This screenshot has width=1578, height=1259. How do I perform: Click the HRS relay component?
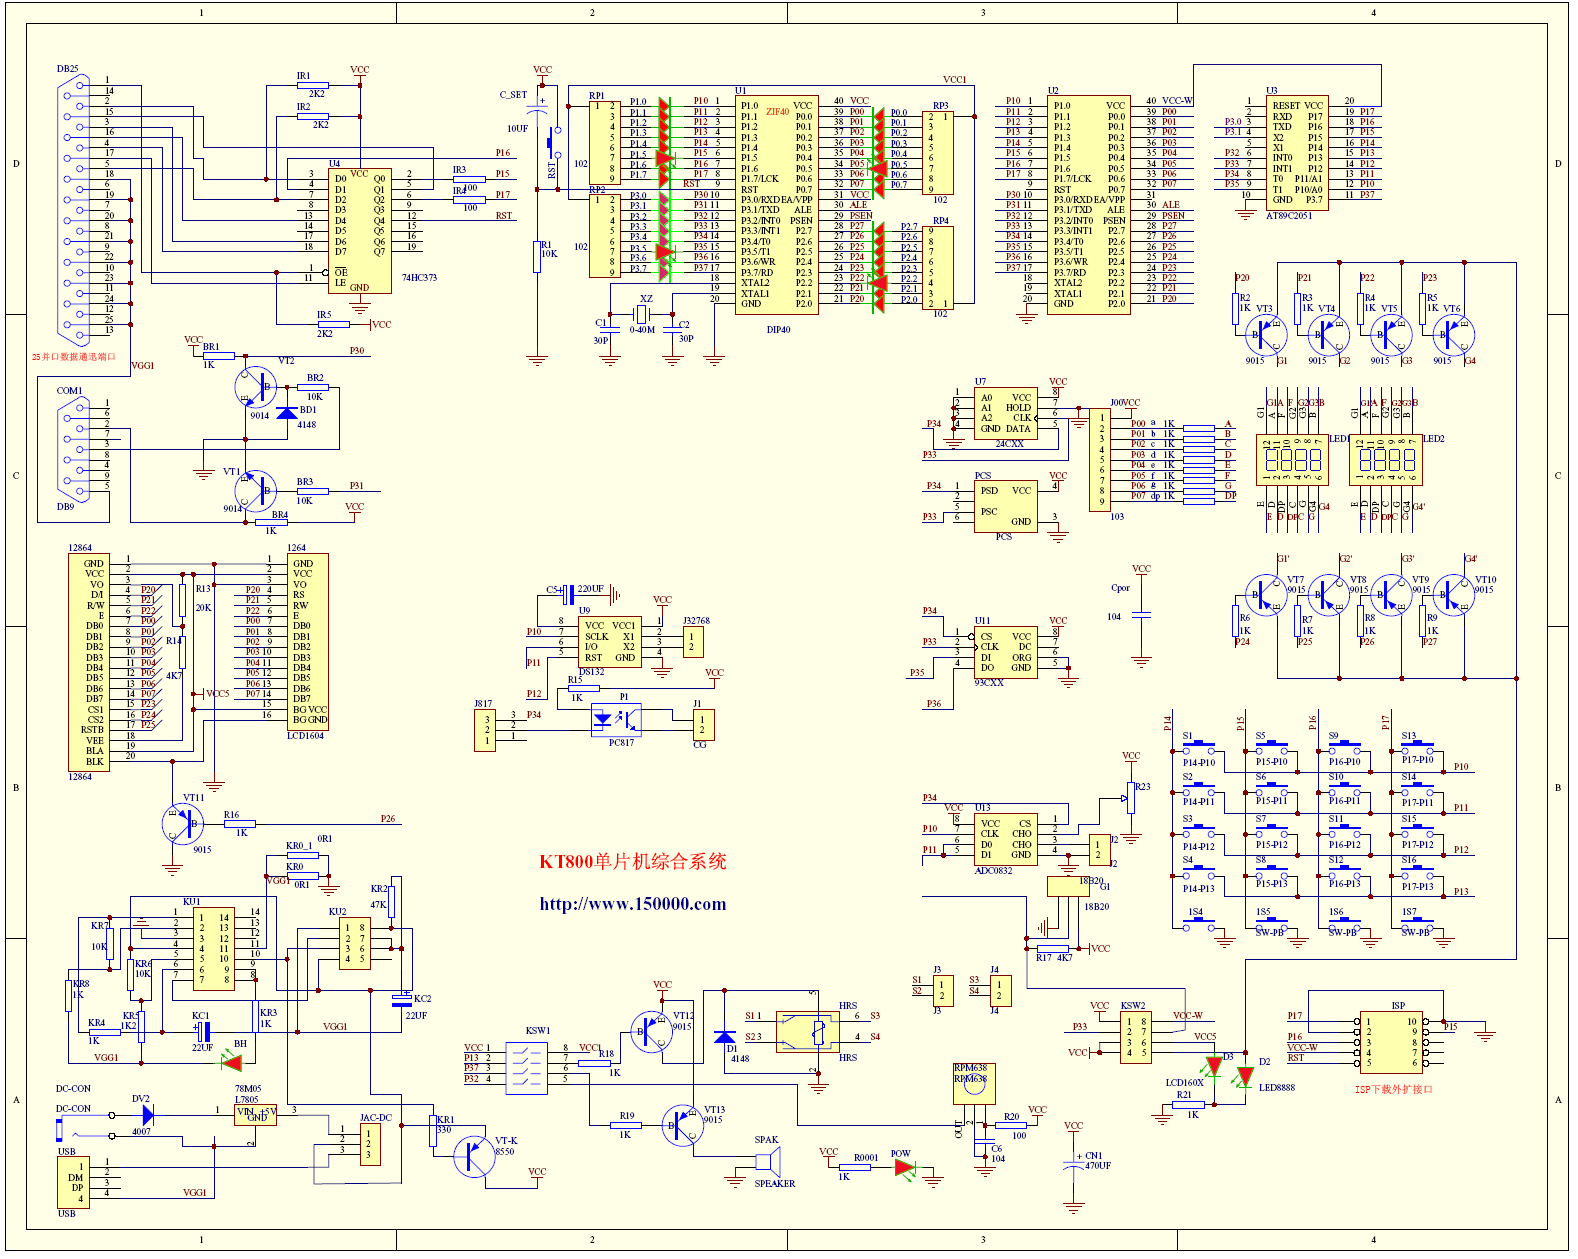(808, 1031)
